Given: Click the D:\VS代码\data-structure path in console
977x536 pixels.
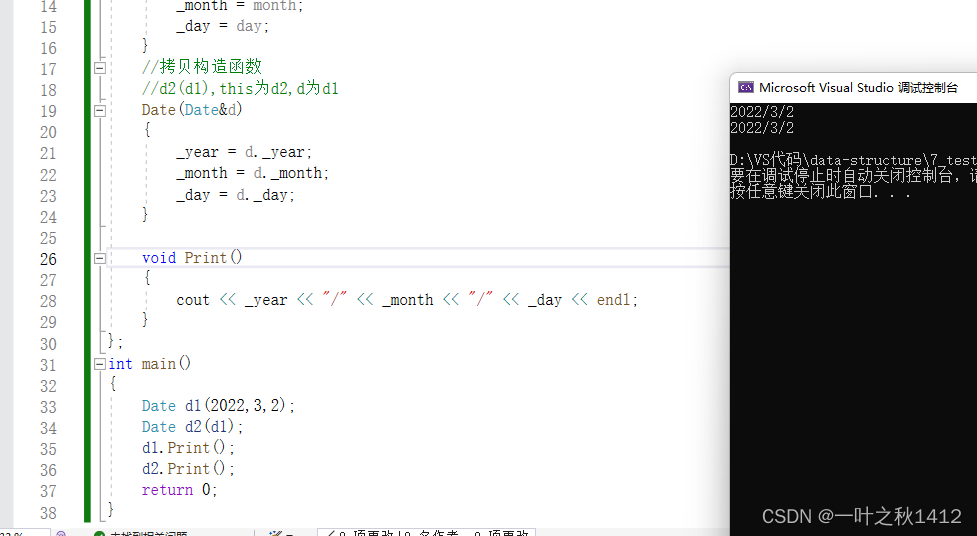Looking at the screenshot, I should (x=853, y=160).
